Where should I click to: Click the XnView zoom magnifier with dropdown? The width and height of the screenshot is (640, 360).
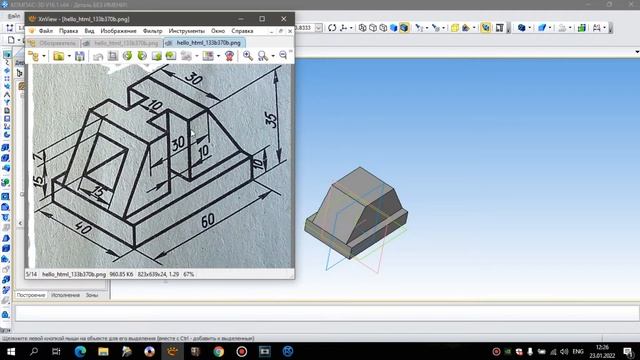point(263,56)
